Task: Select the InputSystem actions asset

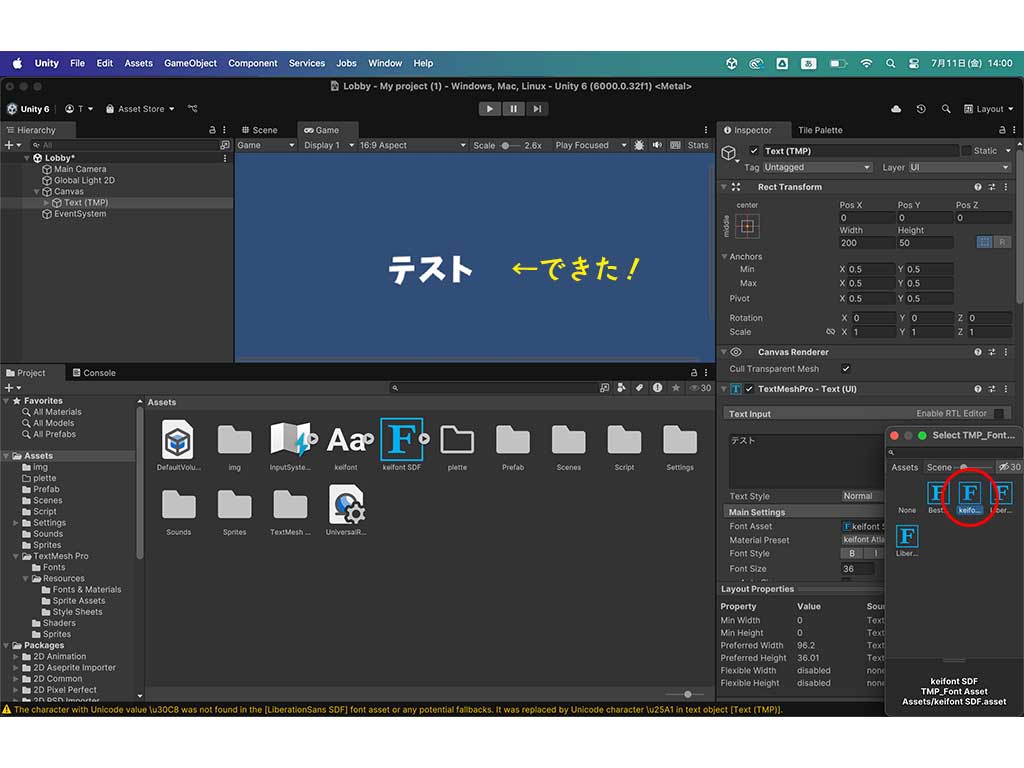Action: pyautogui.click(x=290, y=439)
